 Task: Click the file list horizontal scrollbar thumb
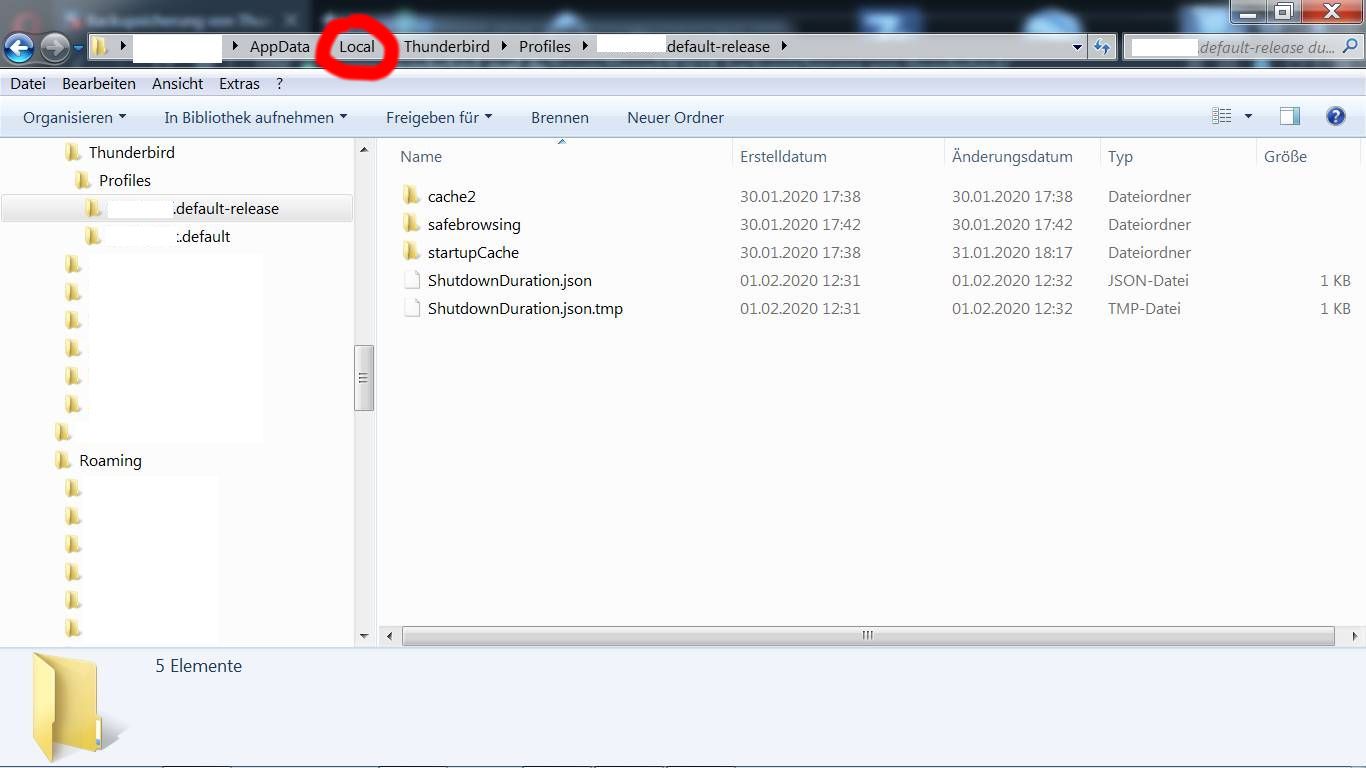coord(868,636)
